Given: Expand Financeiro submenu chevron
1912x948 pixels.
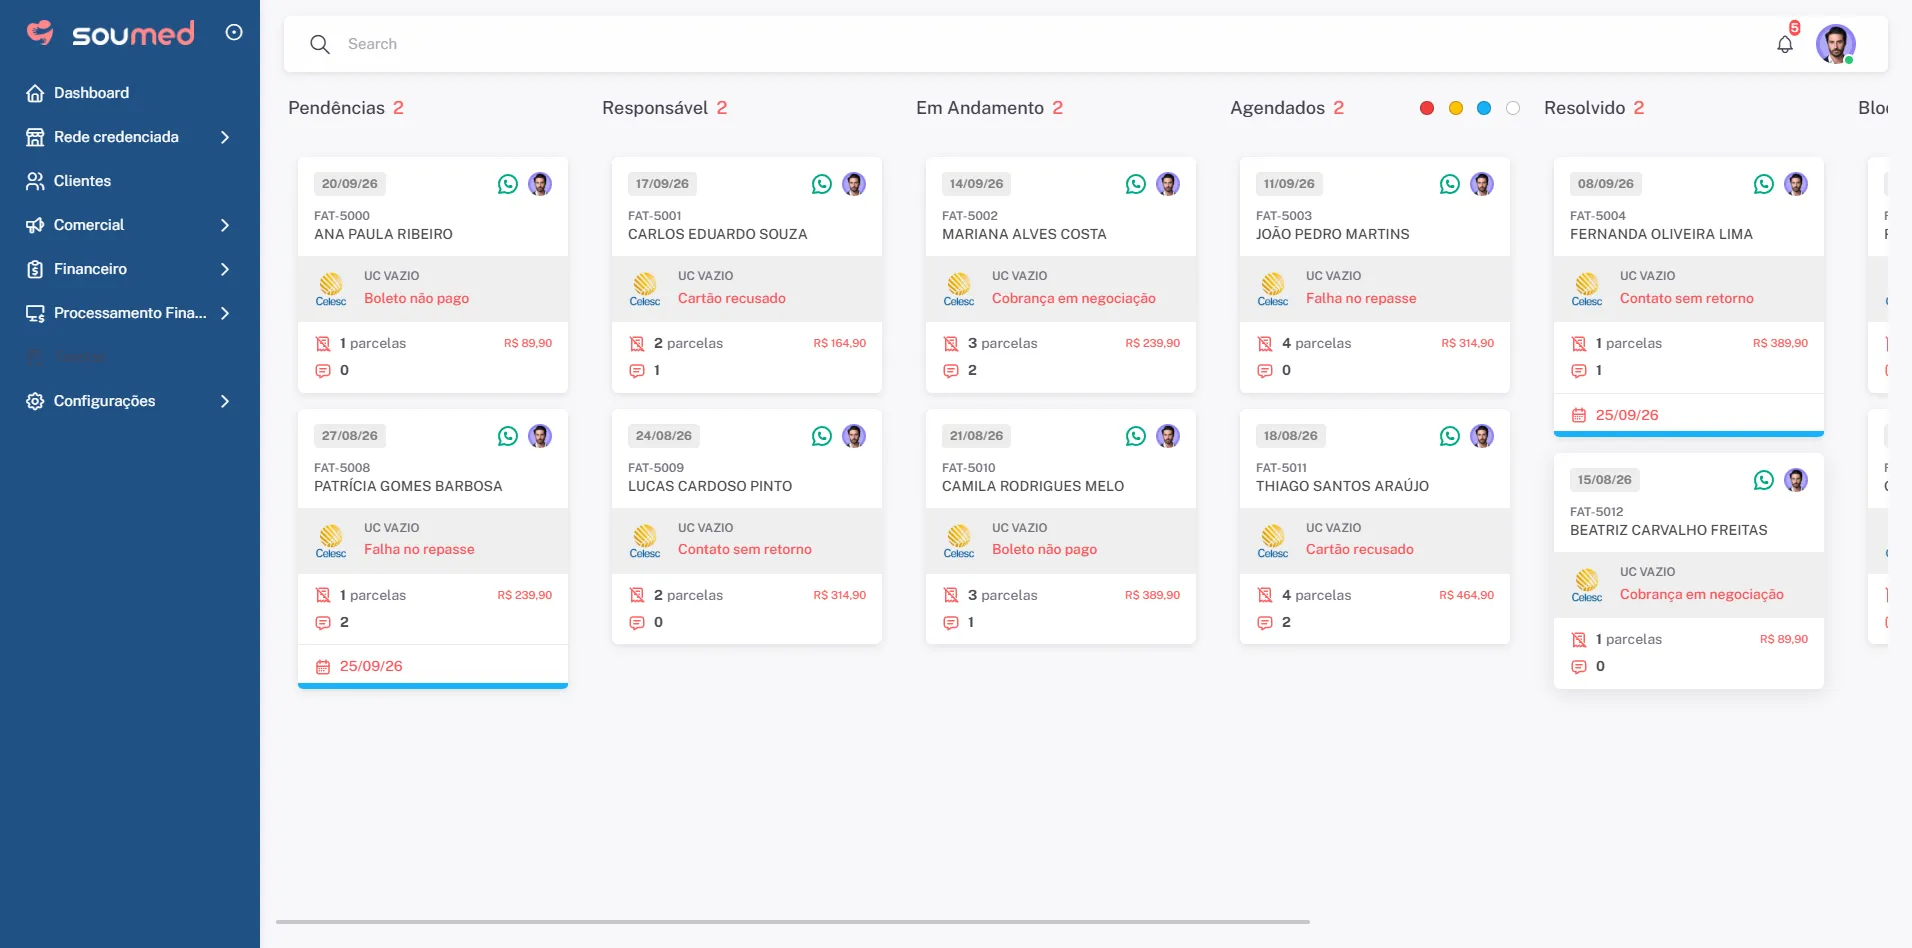Looking at the screenshot, I should pos(225,269).
